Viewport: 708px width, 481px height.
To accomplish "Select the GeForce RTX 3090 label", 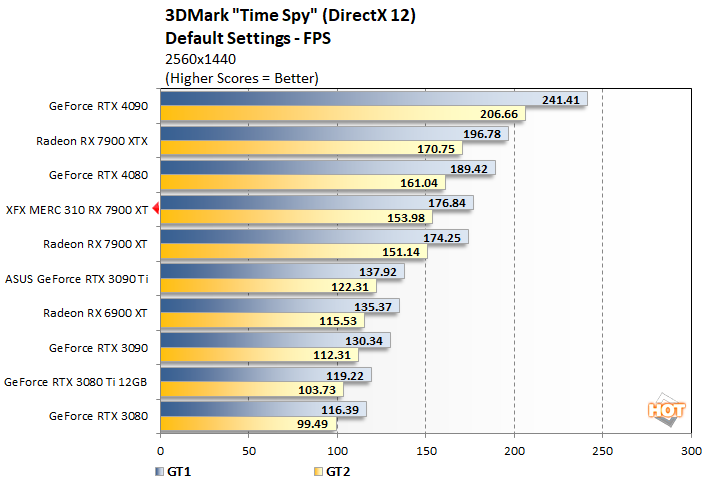I will (x=98, y=348).
